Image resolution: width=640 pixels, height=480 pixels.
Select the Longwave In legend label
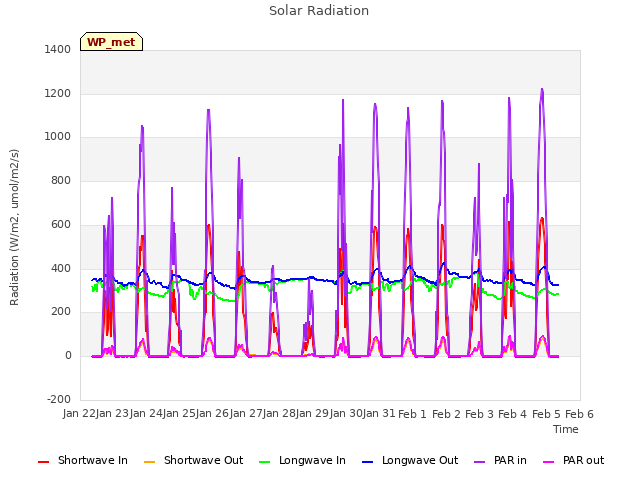click(312, 460)
